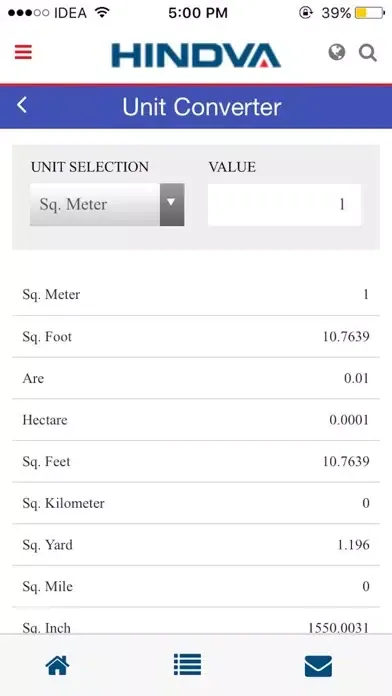This screenshot has width=392, height=696.
Task: Click the VALUE input field
Action: click(x=284, y=205)
